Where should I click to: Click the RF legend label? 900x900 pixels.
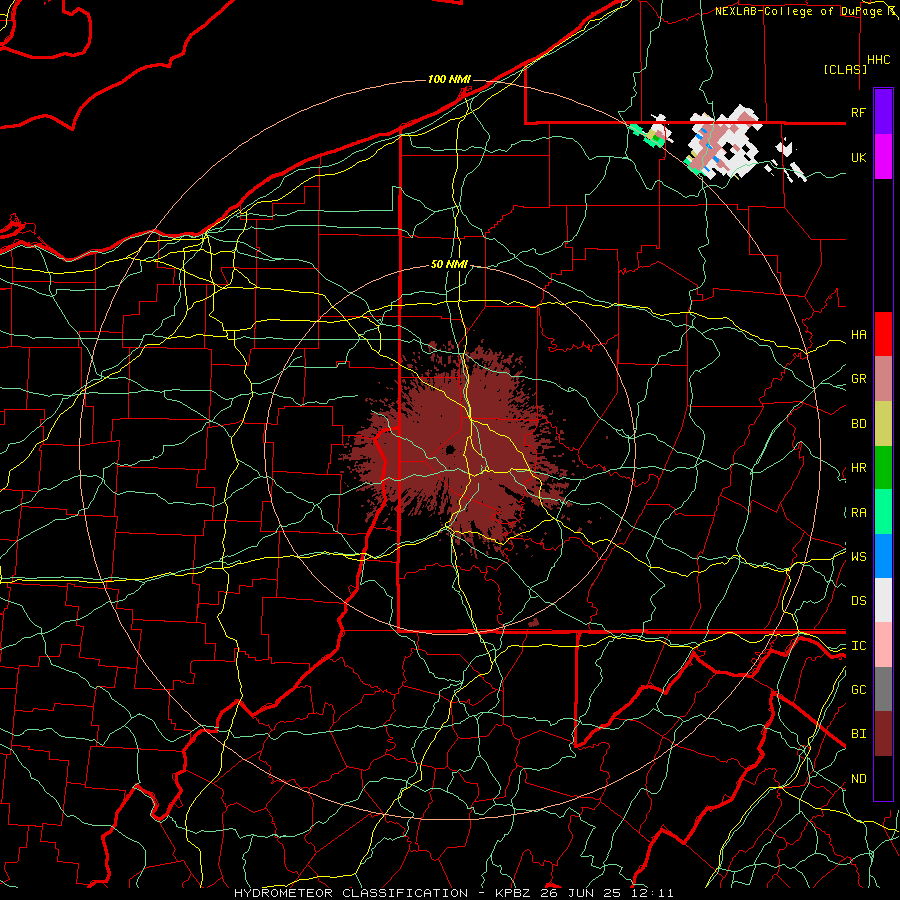[858, 112]
